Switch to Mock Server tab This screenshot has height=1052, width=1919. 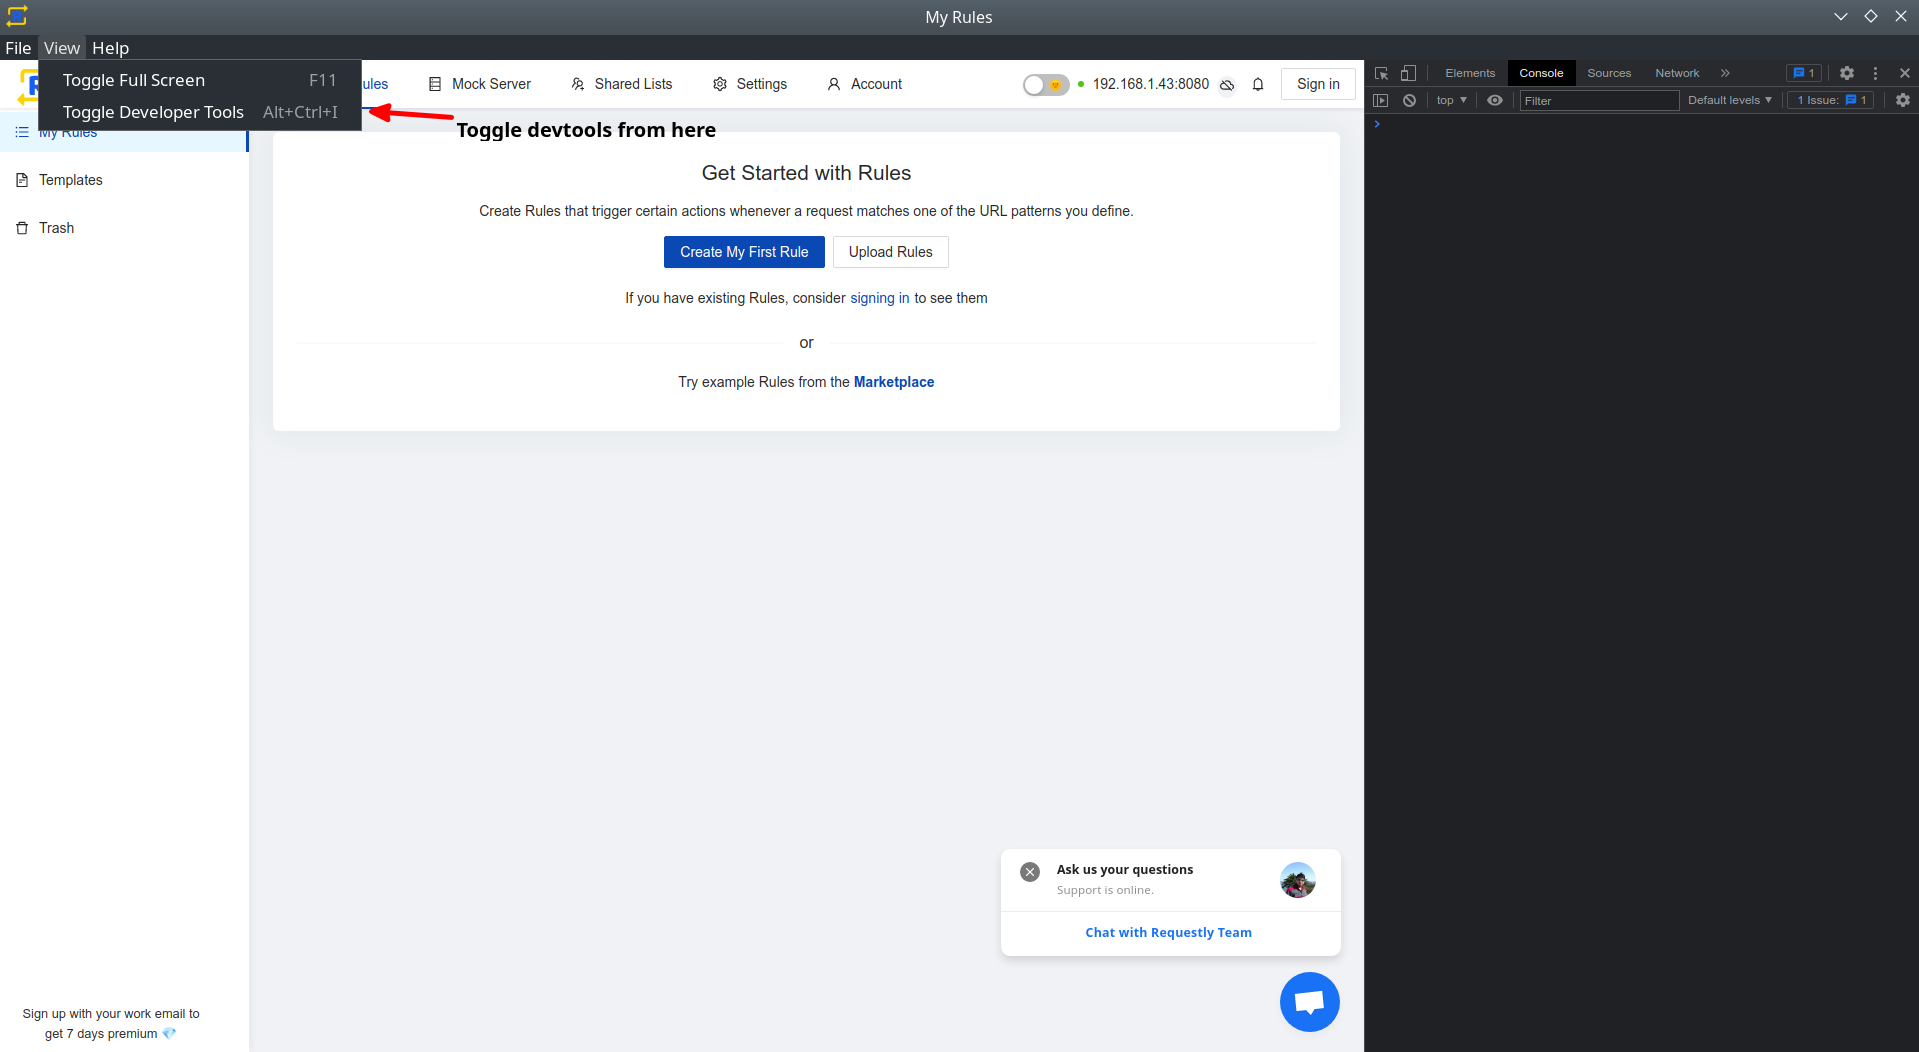click(x=479, y=84)
